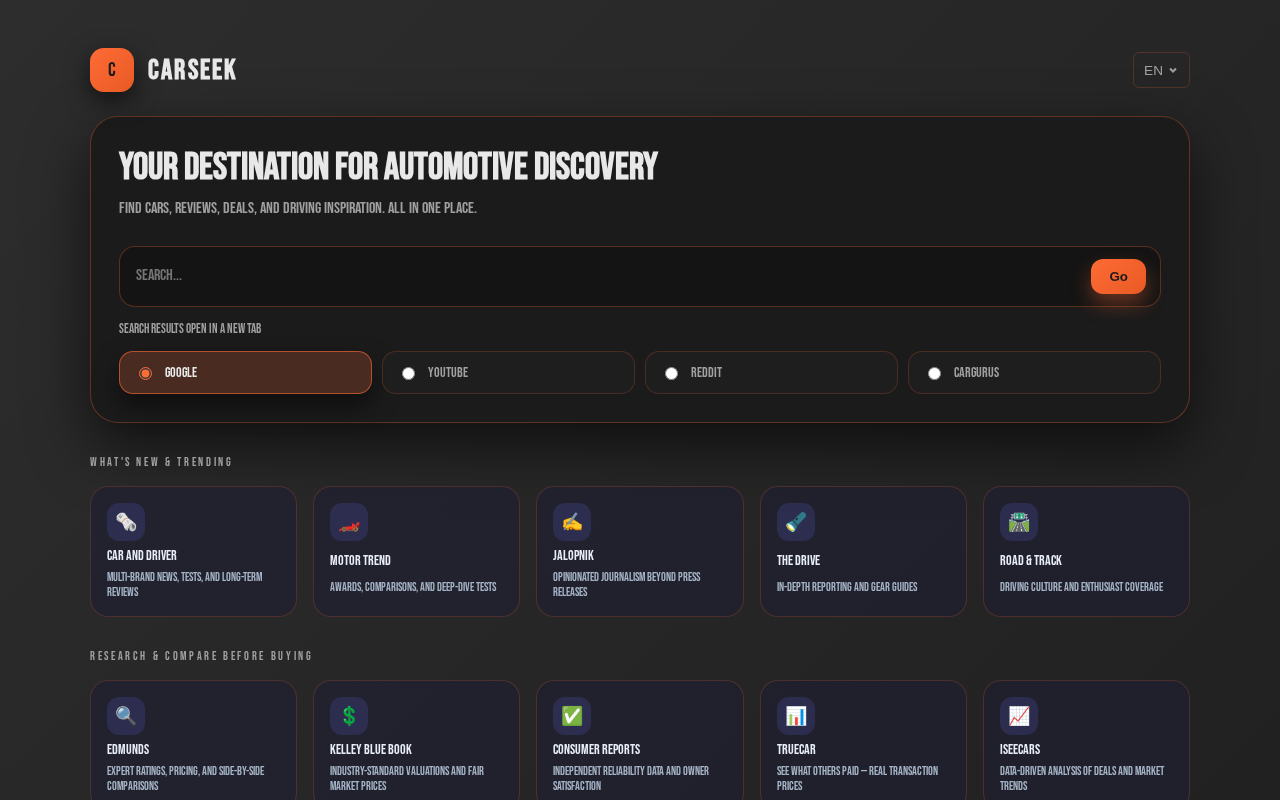The image size is (1280, 800).
Task: Click the Motor Trend race car icon
Action: click(x=349, y=522)
